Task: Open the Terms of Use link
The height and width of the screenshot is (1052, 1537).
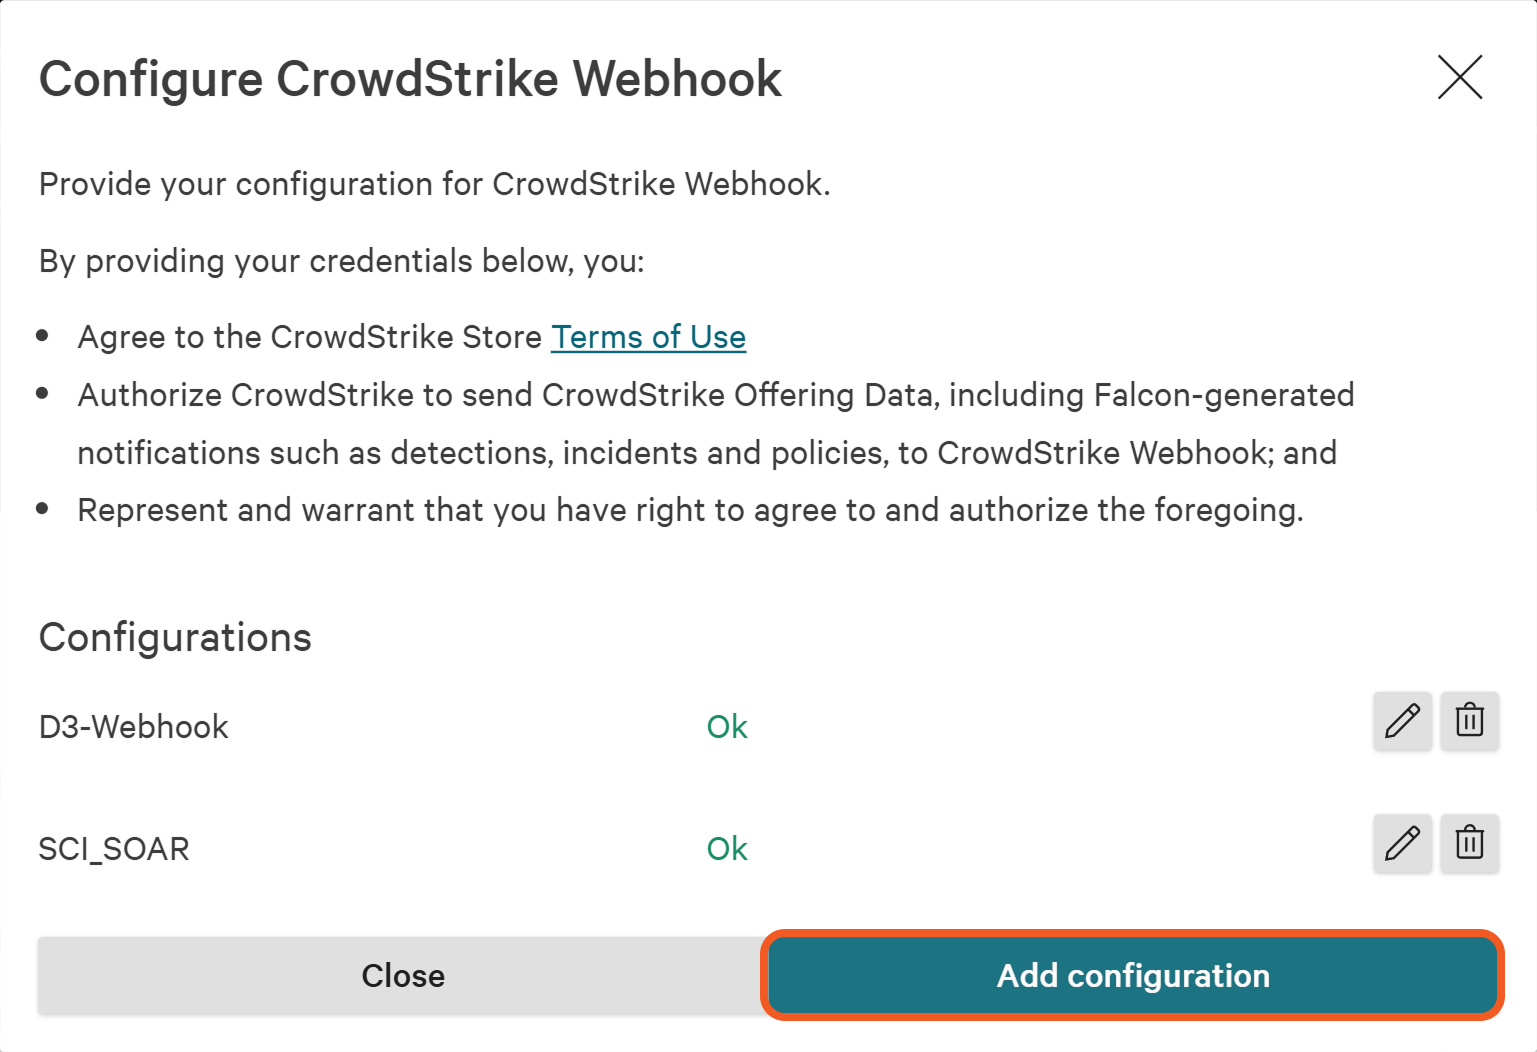Action: tap(648, 337)
